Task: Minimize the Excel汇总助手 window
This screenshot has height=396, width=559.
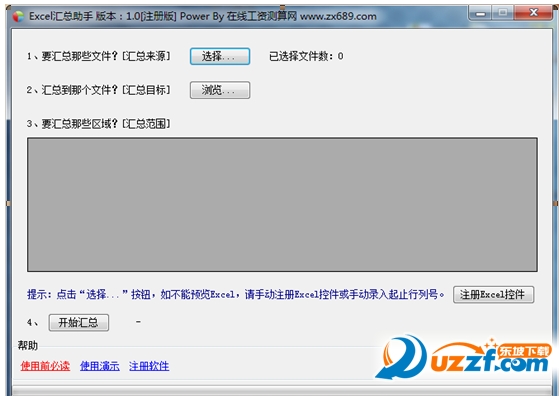Action: (x=480, y=13)
